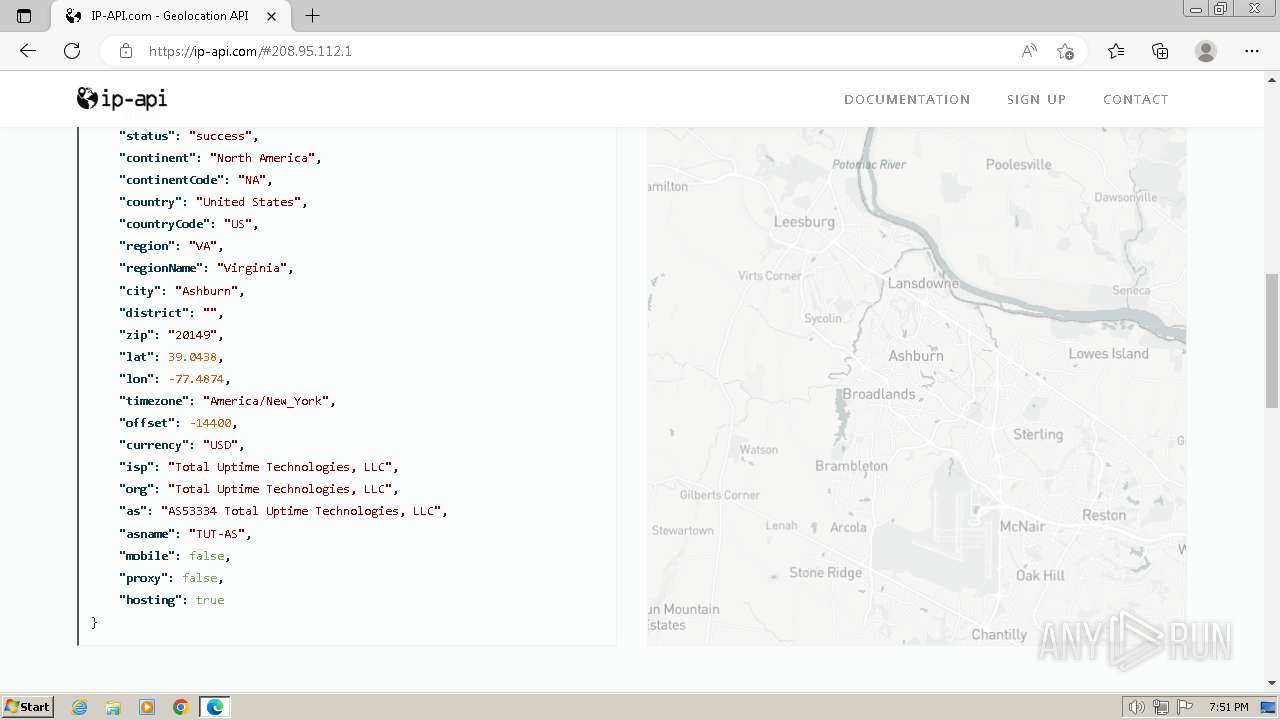
Task: Click Stone Ridge label on the map
Action: (826, 572)
